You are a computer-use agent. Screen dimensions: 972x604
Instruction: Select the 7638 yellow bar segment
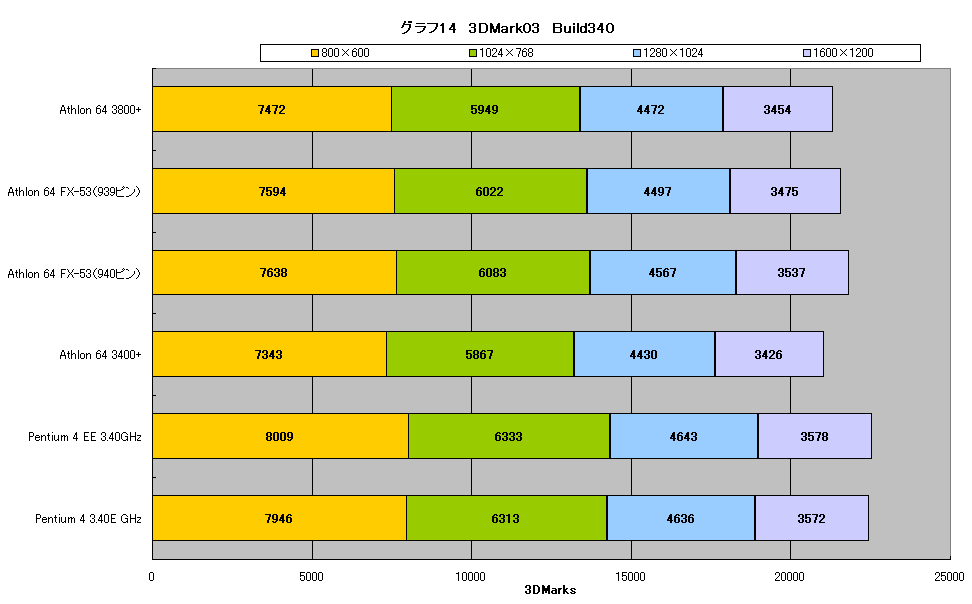pyautogui.click(x=275, y=273)
